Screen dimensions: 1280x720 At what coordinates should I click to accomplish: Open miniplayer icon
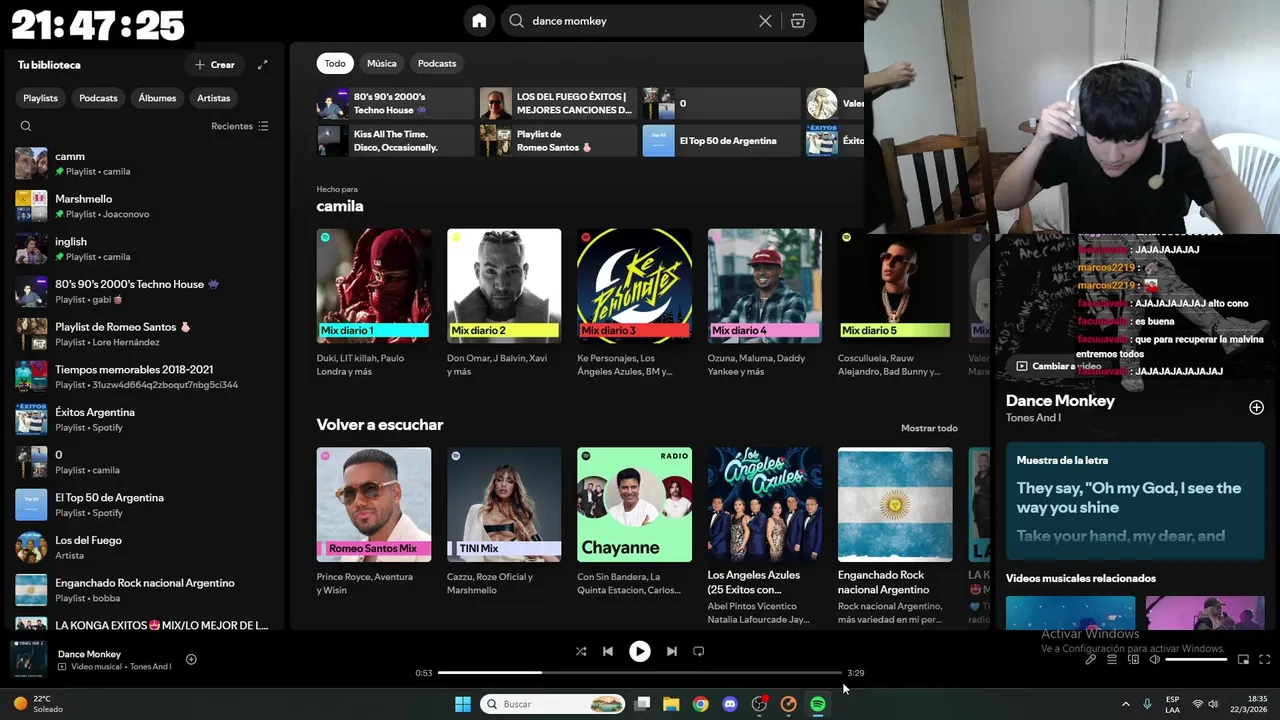[1243, 659]
